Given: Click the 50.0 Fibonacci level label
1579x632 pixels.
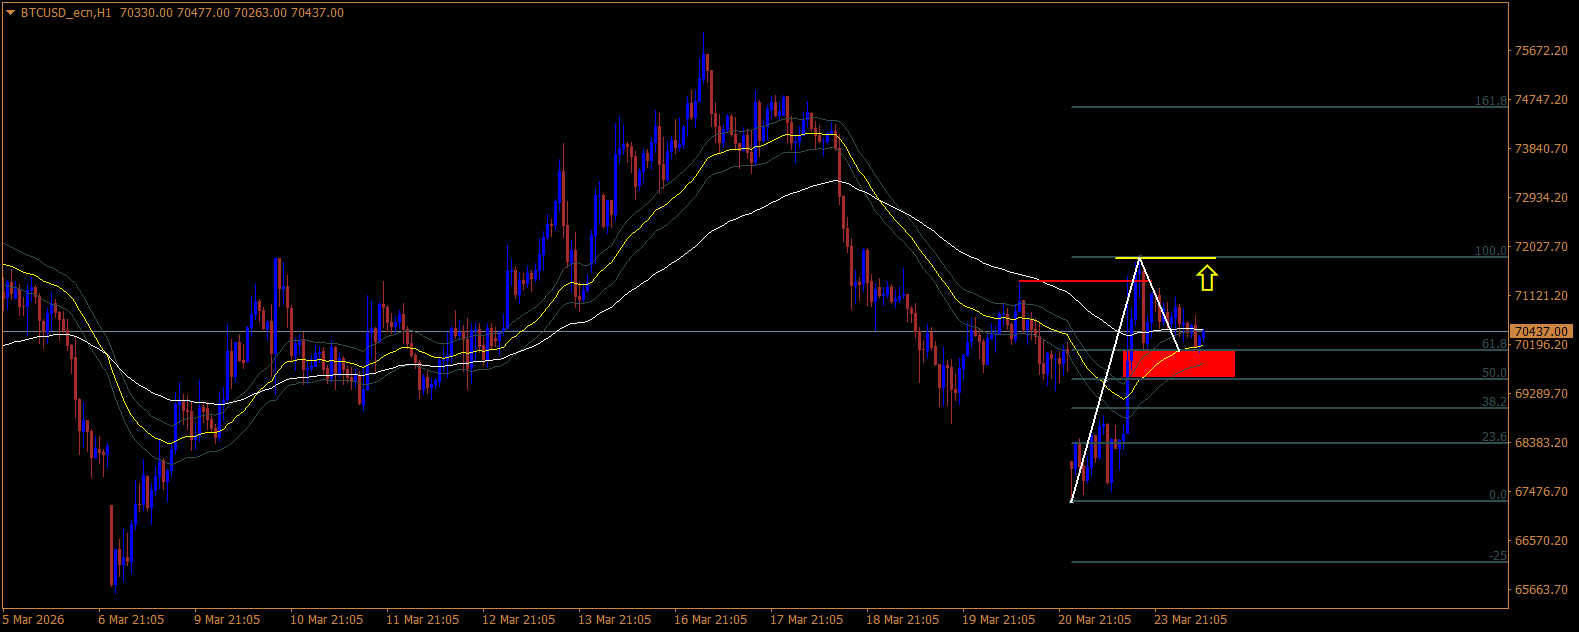Looking at the screenshot, I should 1493,373.
